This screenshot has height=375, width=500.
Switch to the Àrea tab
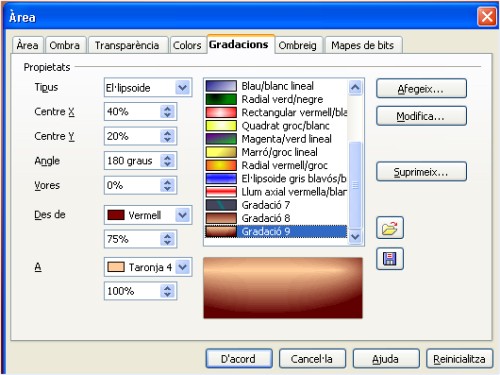[x=27, y=45]
